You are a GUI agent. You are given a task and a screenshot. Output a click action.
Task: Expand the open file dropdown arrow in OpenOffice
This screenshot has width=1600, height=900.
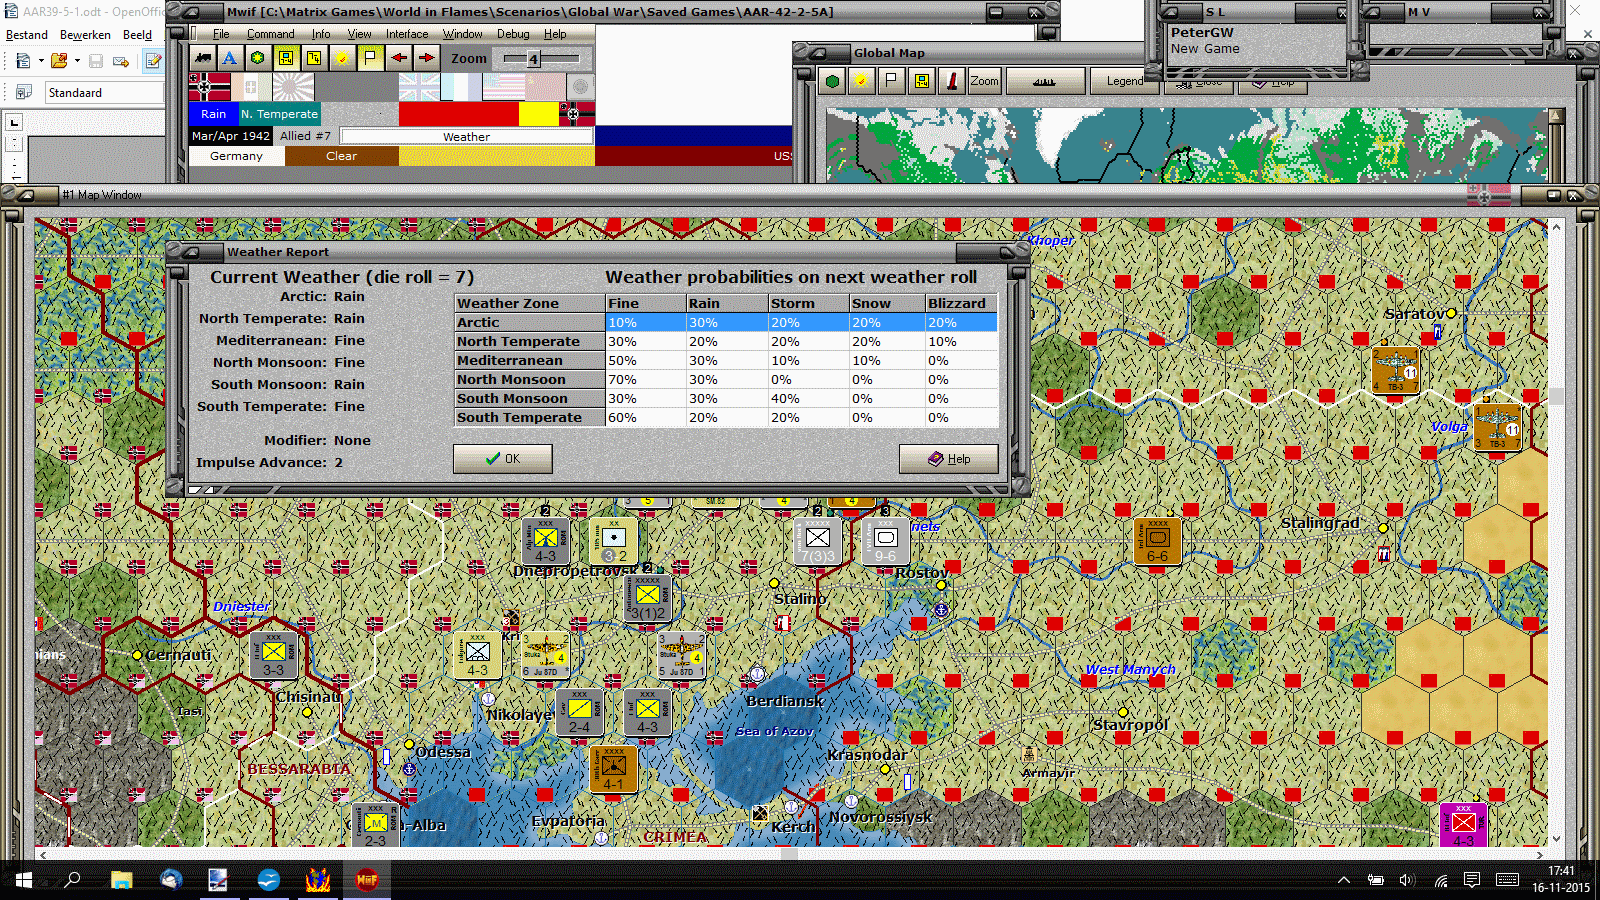coord(77,61)
